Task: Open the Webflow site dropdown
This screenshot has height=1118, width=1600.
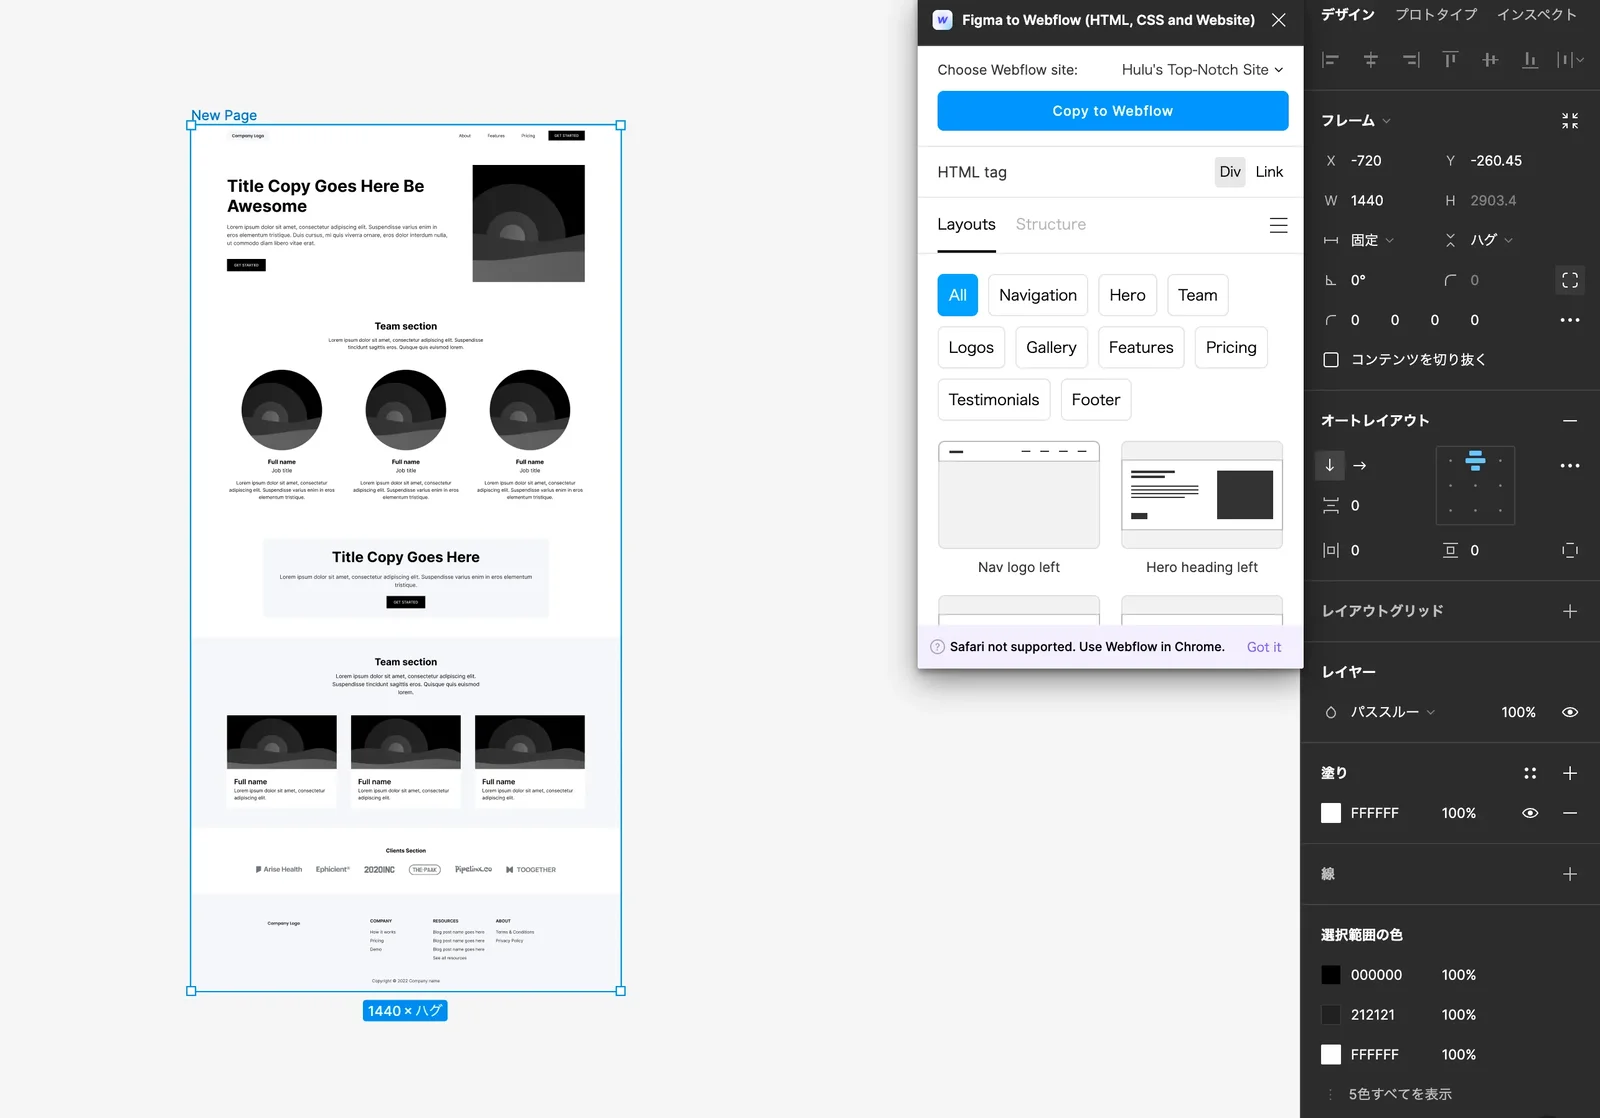Action: coord(1202,70)
